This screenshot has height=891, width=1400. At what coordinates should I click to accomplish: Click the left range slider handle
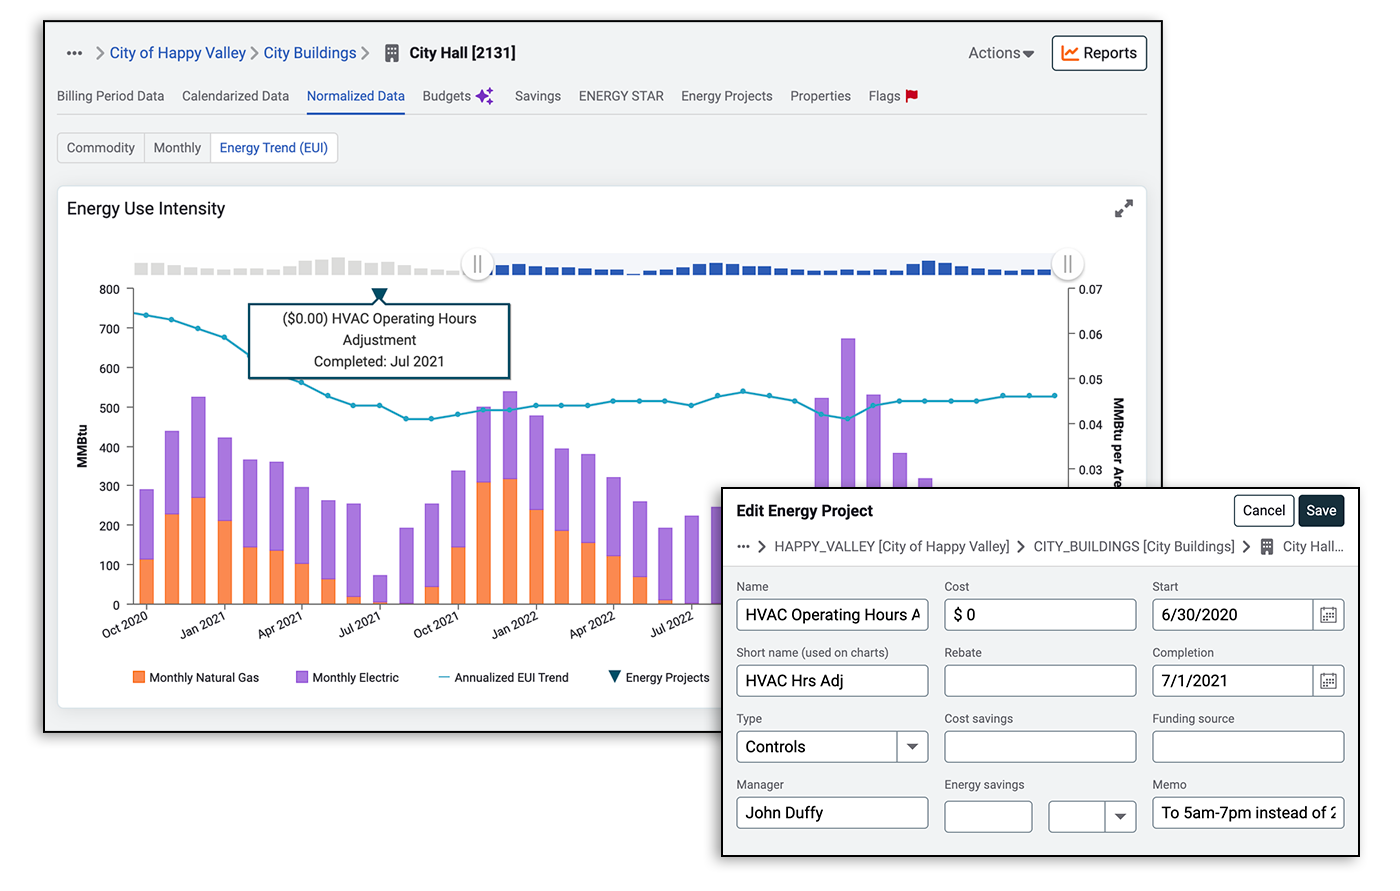point(477,265)
